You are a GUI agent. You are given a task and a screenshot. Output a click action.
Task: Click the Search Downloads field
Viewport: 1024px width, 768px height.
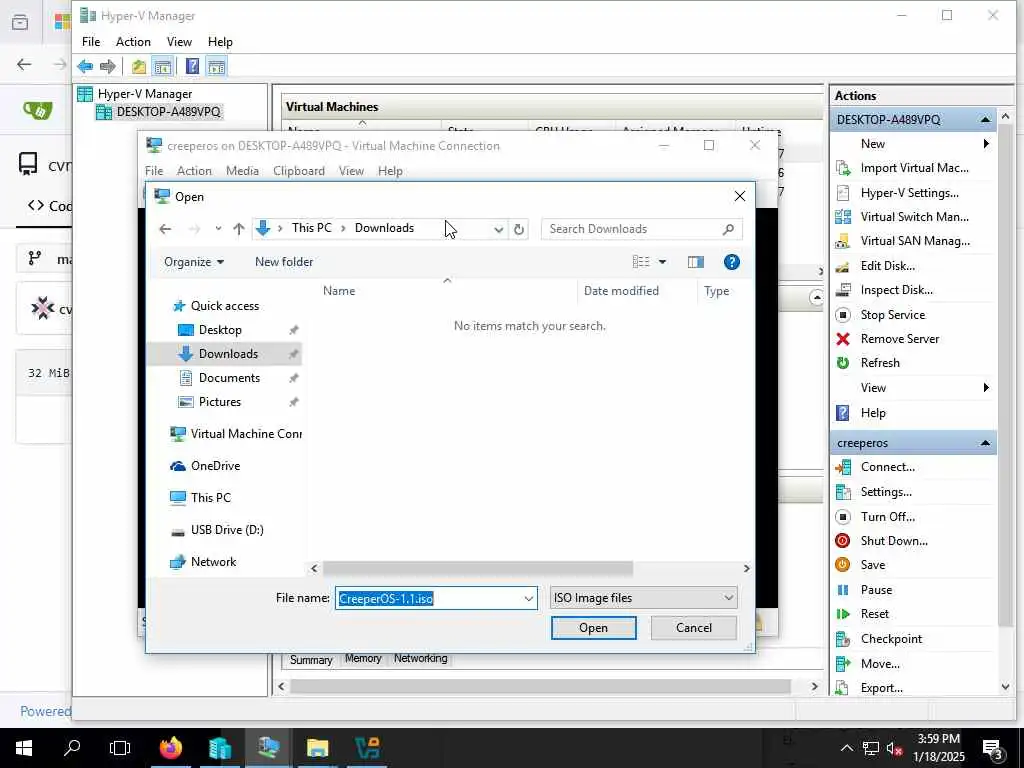tap(641, 229)
